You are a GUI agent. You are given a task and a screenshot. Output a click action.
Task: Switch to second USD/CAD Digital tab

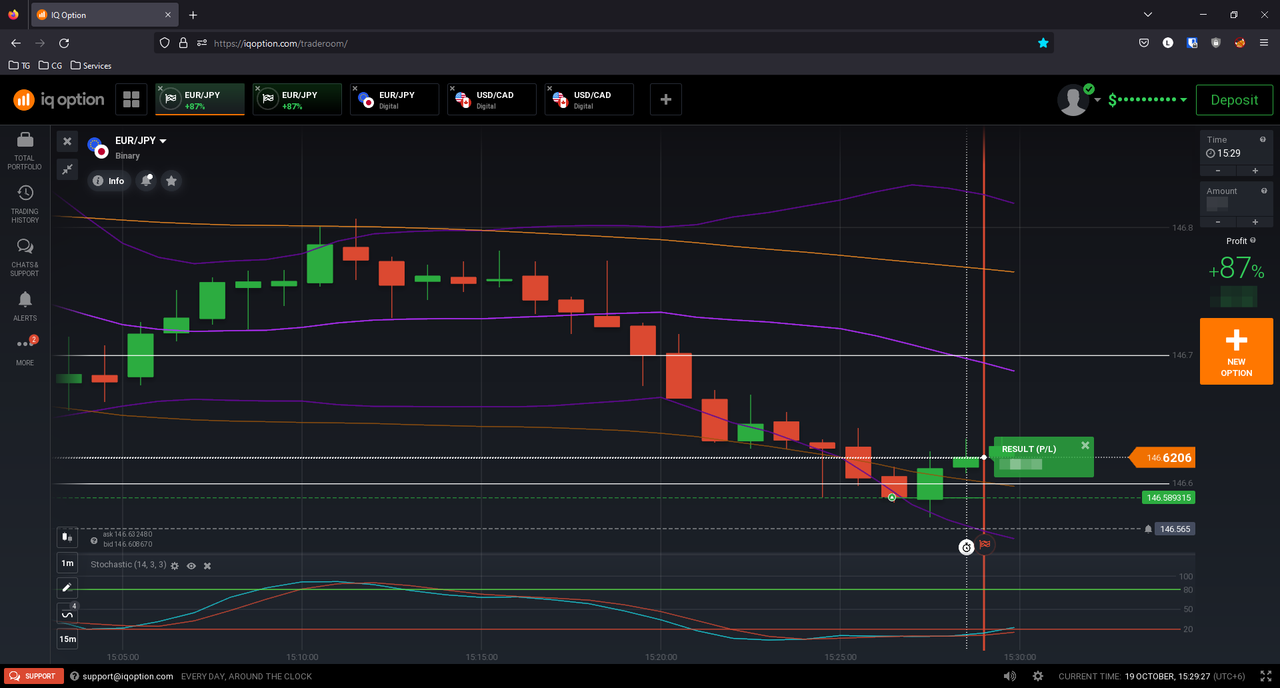point(589,99)
